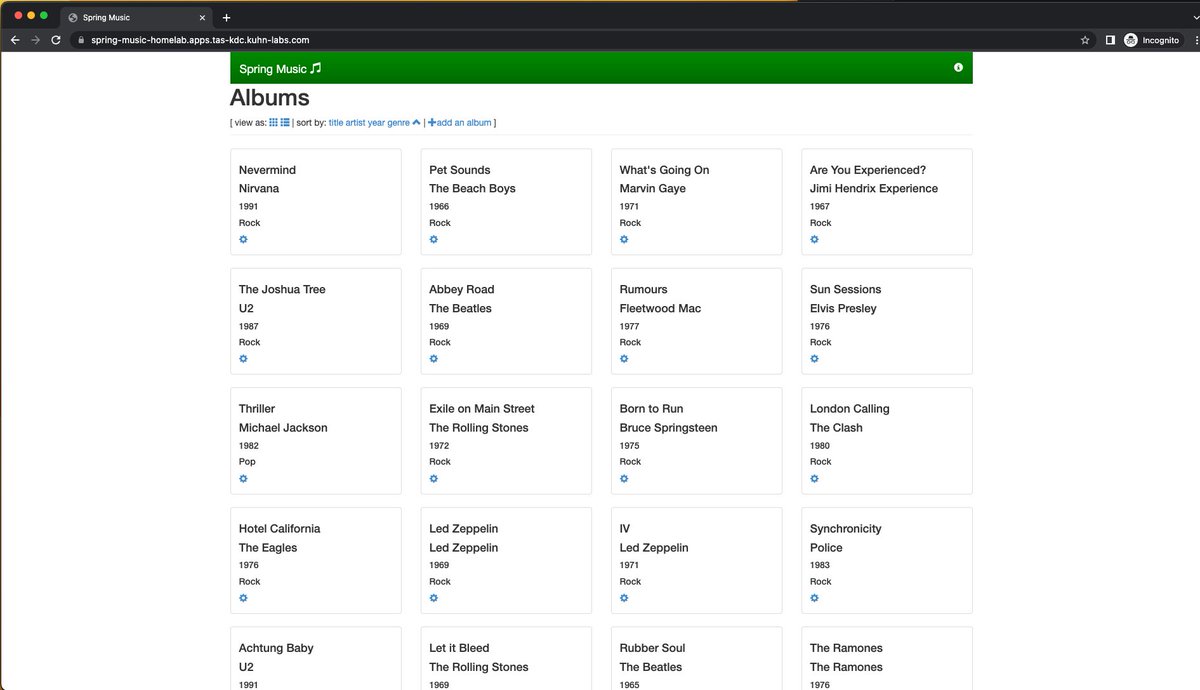Image resolution: width=1200 pixels, height=690 pixels.
Task: Toggle browser side panel icon
Action: coord(1110,40)
